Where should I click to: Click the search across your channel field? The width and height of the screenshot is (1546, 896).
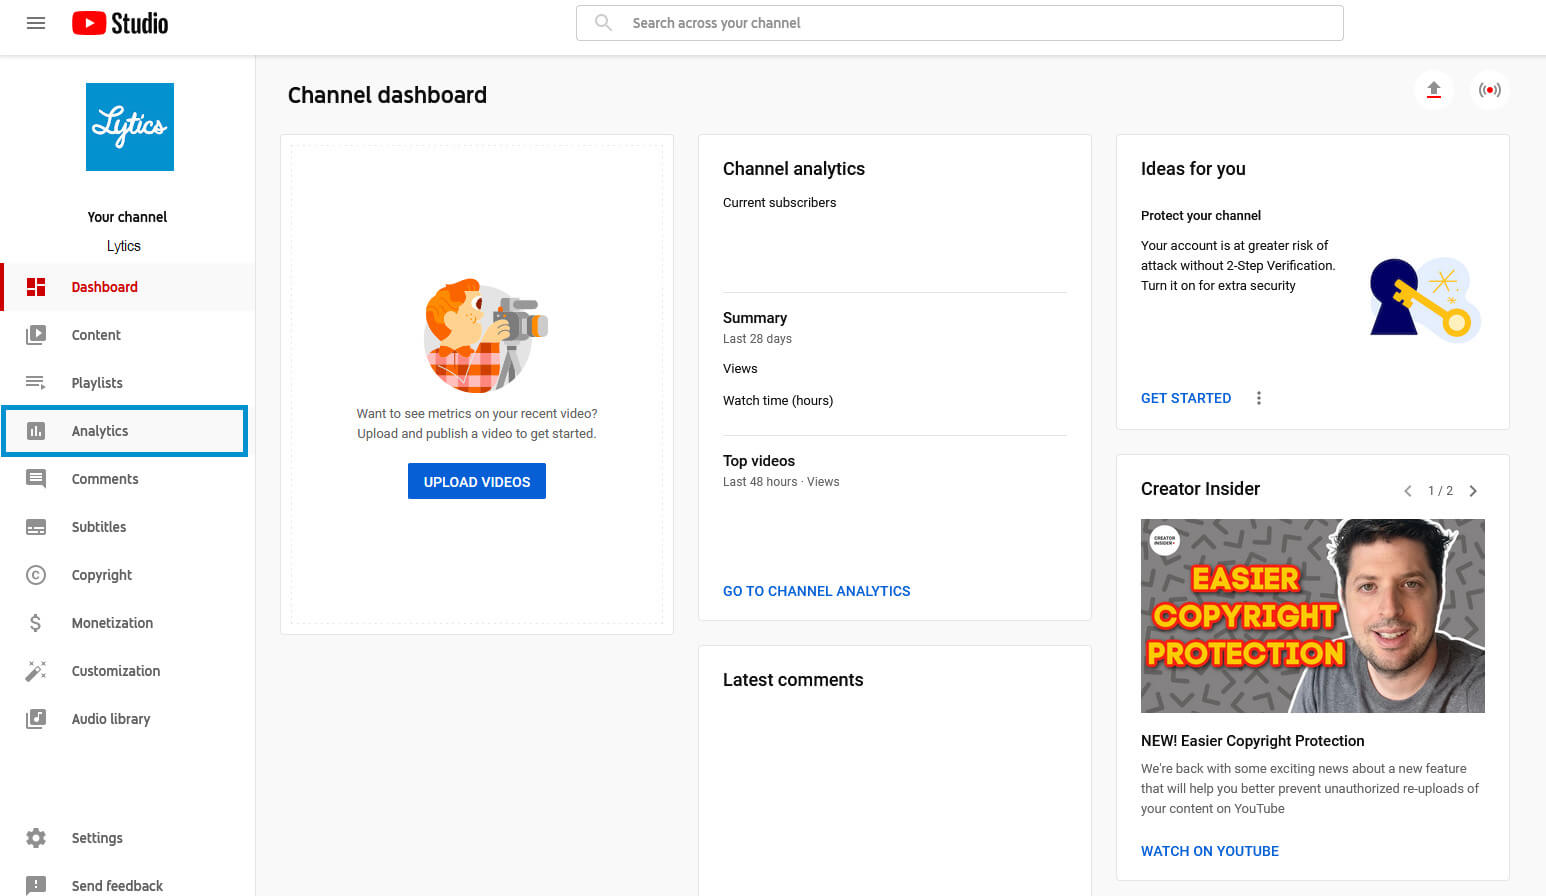click(959, 22)
